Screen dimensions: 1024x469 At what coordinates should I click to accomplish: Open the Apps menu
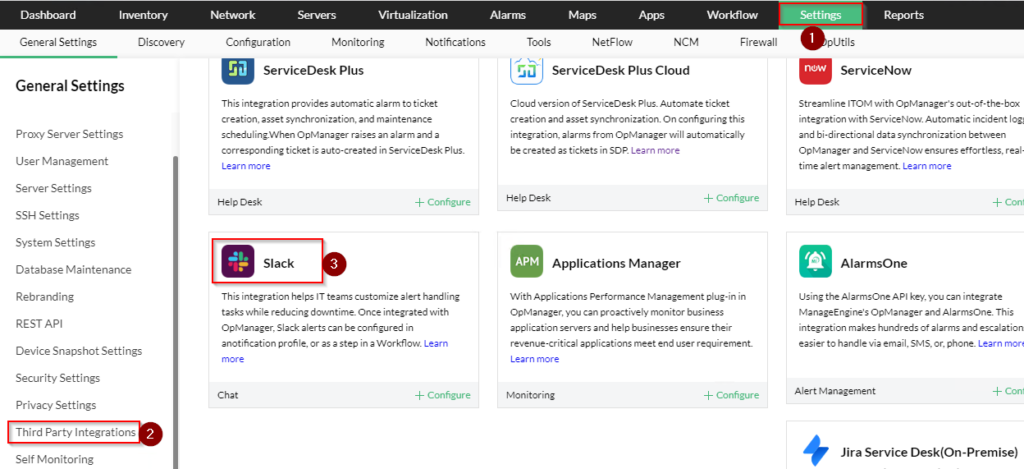pyautogui.click(x=651, y=15)
